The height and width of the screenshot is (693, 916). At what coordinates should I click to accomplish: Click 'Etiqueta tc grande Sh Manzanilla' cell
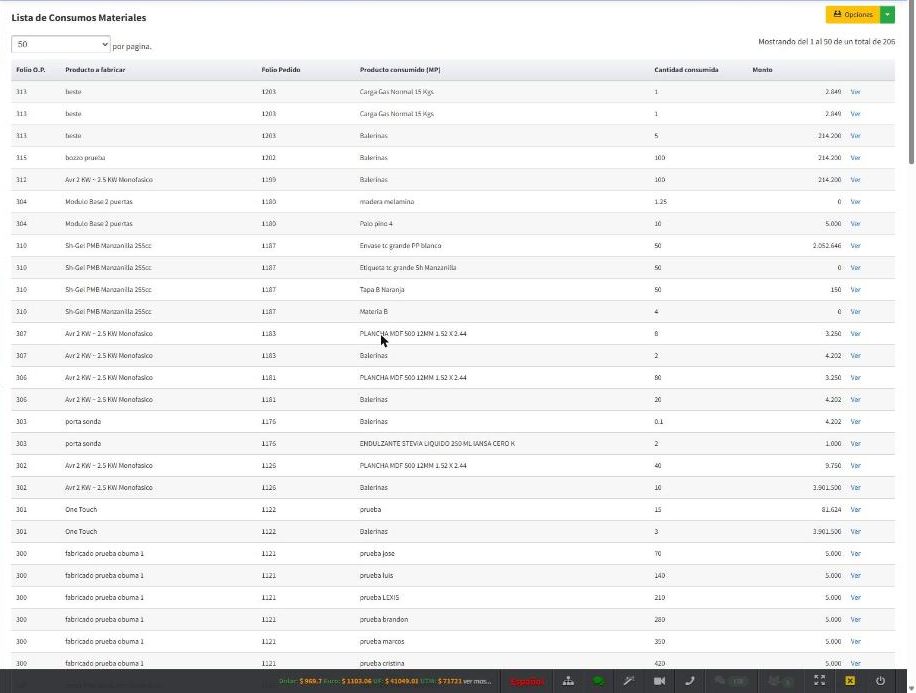pos(408,268)
